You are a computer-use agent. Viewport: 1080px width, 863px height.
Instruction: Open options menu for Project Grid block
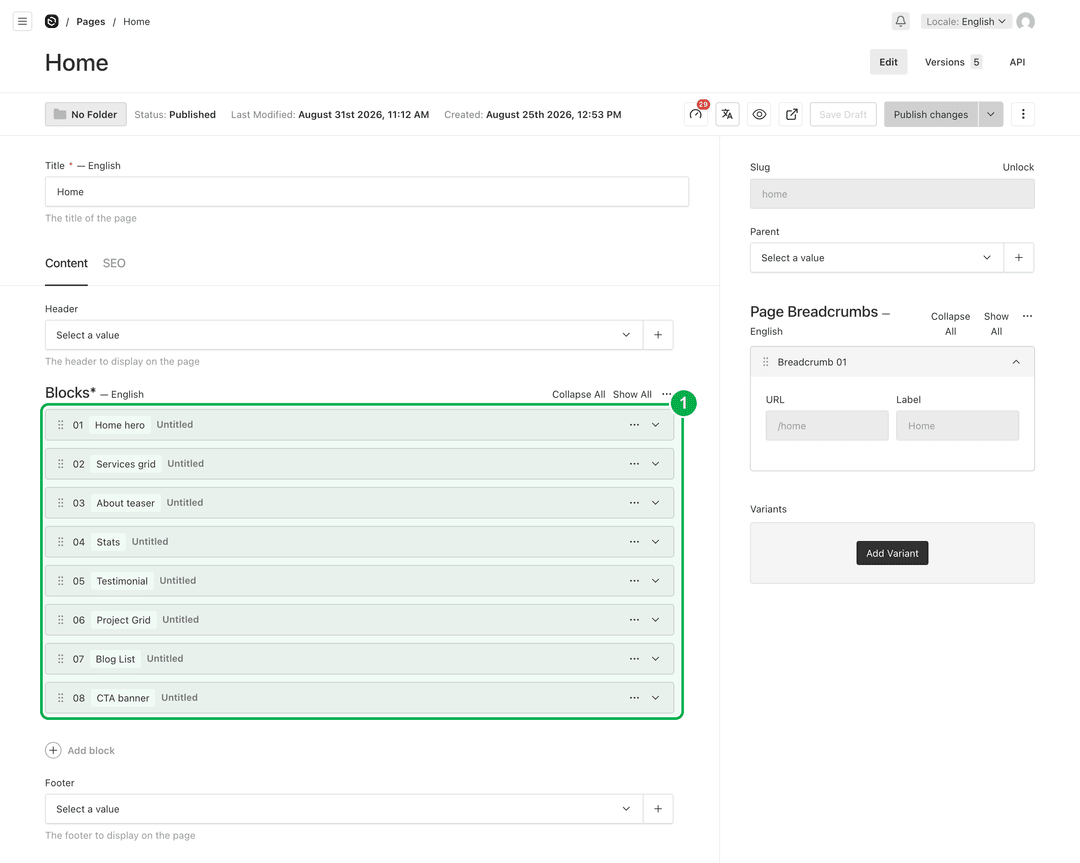point(634,620)
